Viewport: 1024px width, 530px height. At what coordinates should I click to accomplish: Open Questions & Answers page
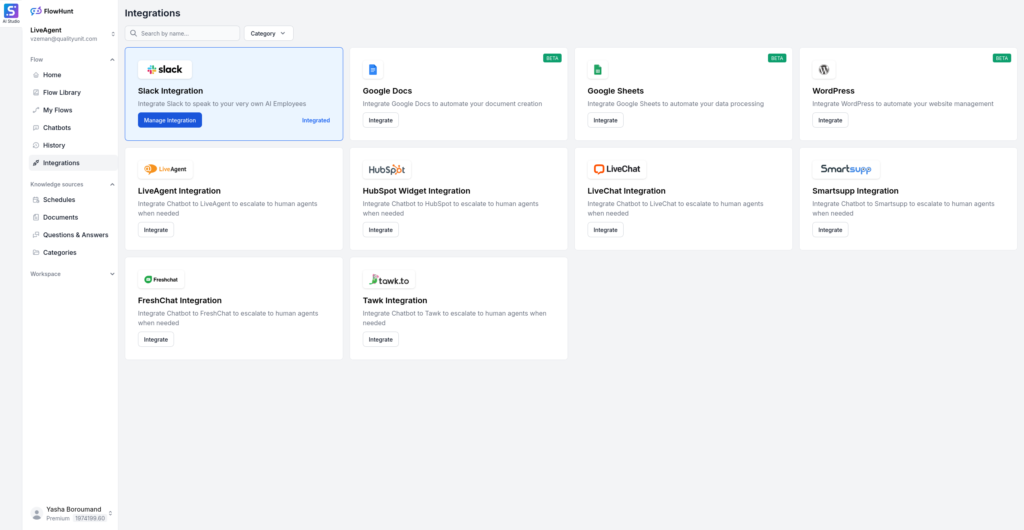click(x=75, y=235)
